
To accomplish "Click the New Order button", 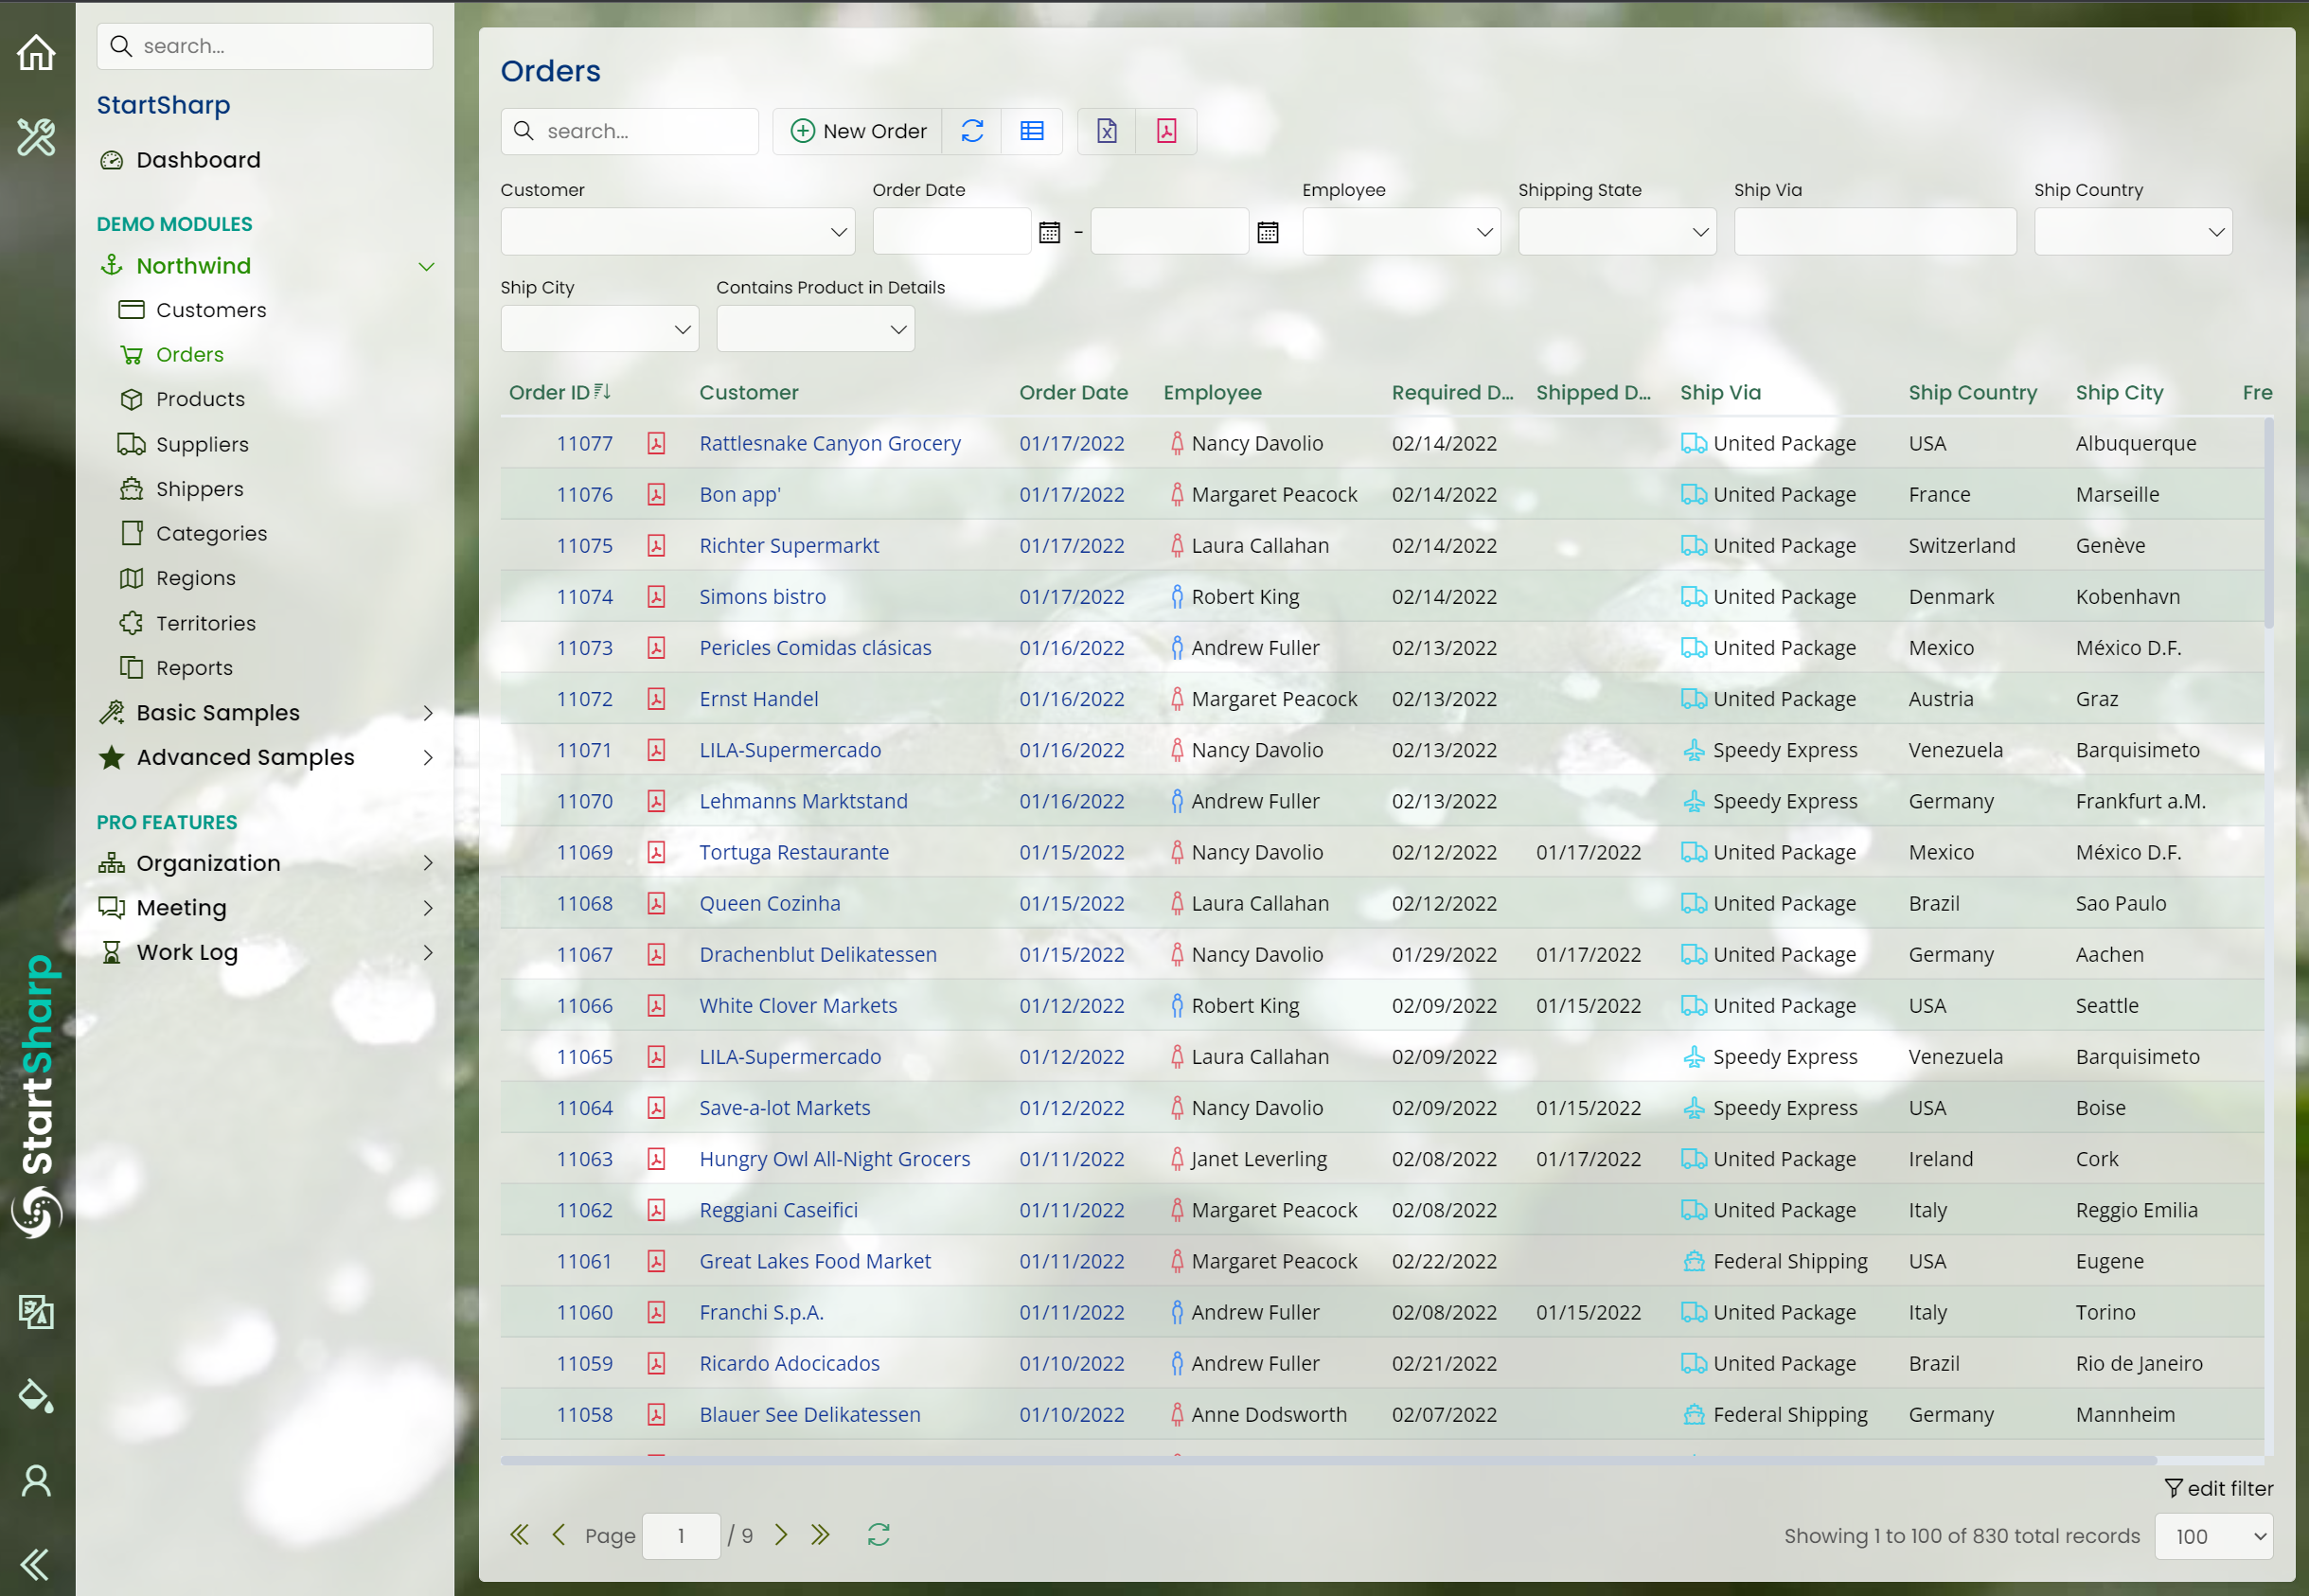I will point(858,131).
